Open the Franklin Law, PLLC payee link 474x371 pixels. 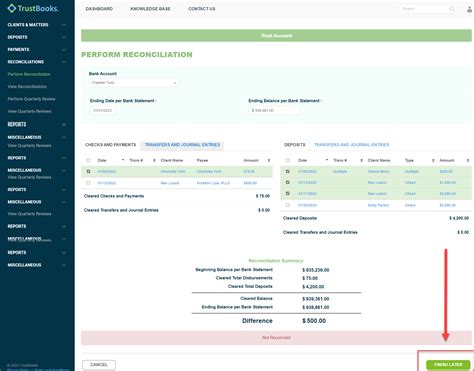[213, 183]
